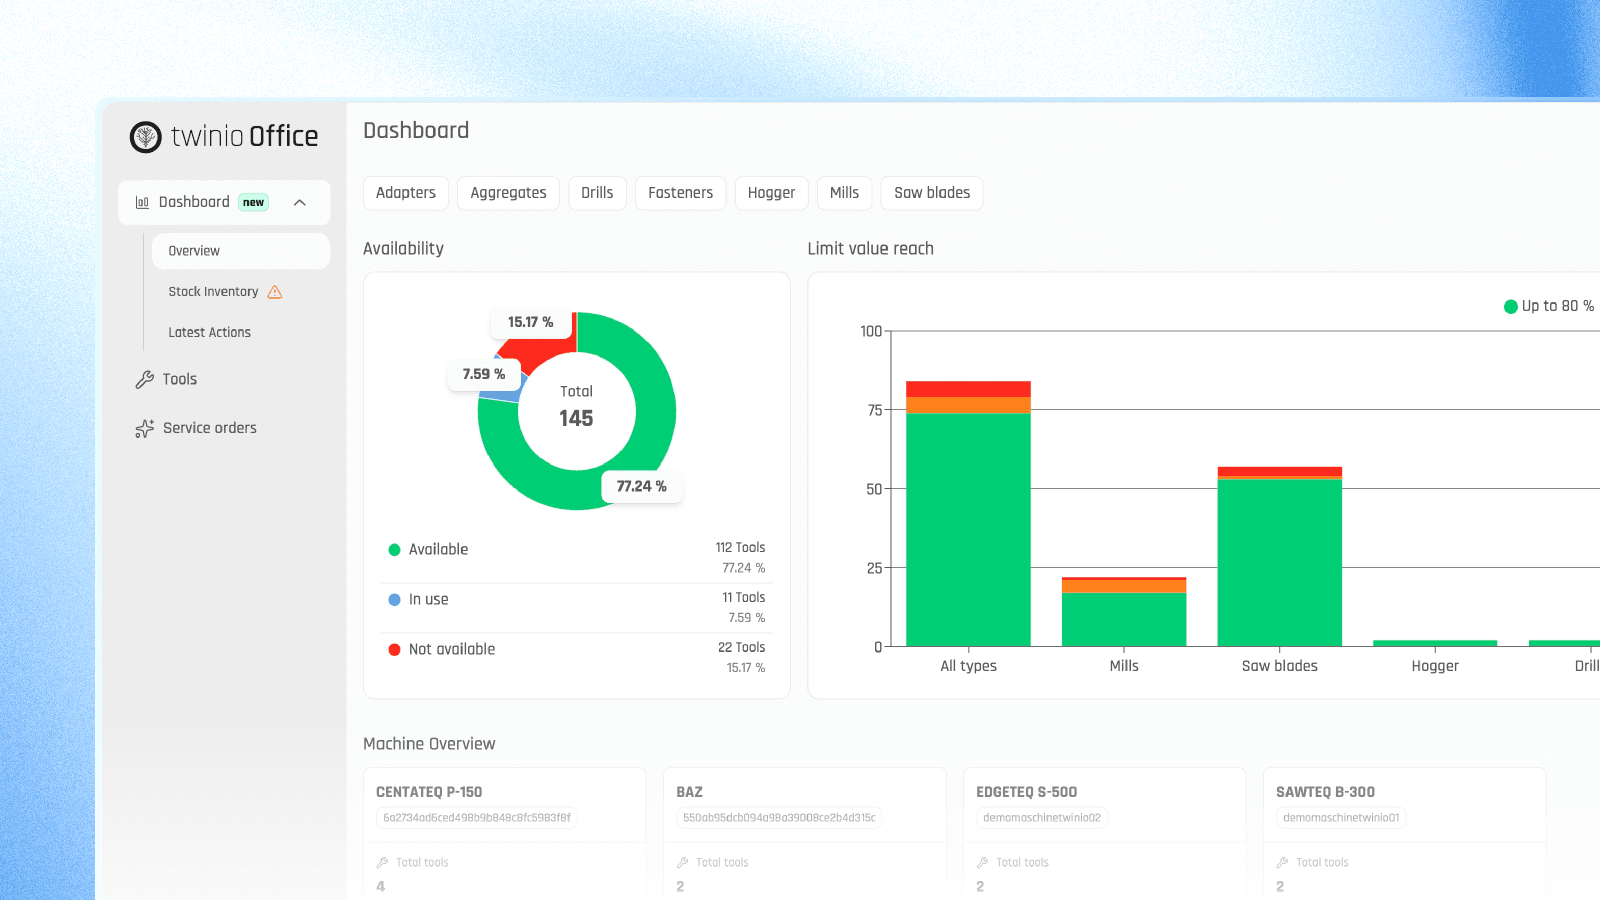Click the Tools wrench icon
This screenshot has height=900, width=1600.
click(x=144, y=380)
